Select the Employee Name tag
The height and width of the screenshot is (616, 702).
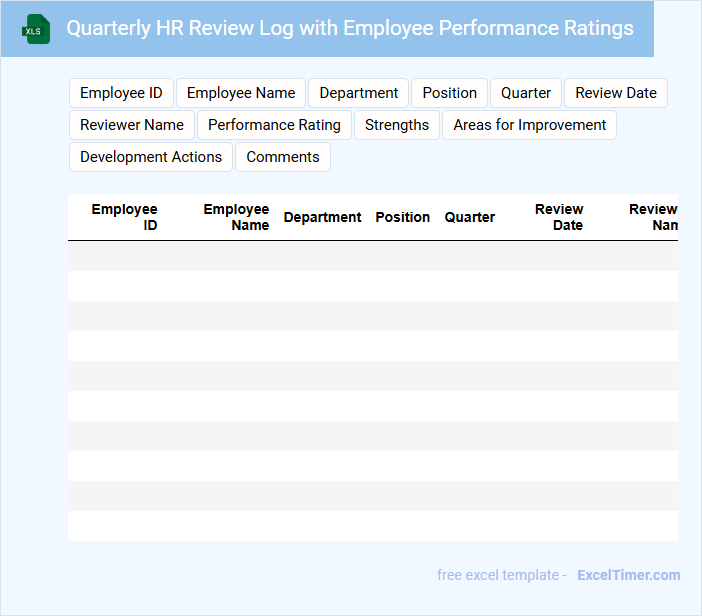tap(241, 93)
